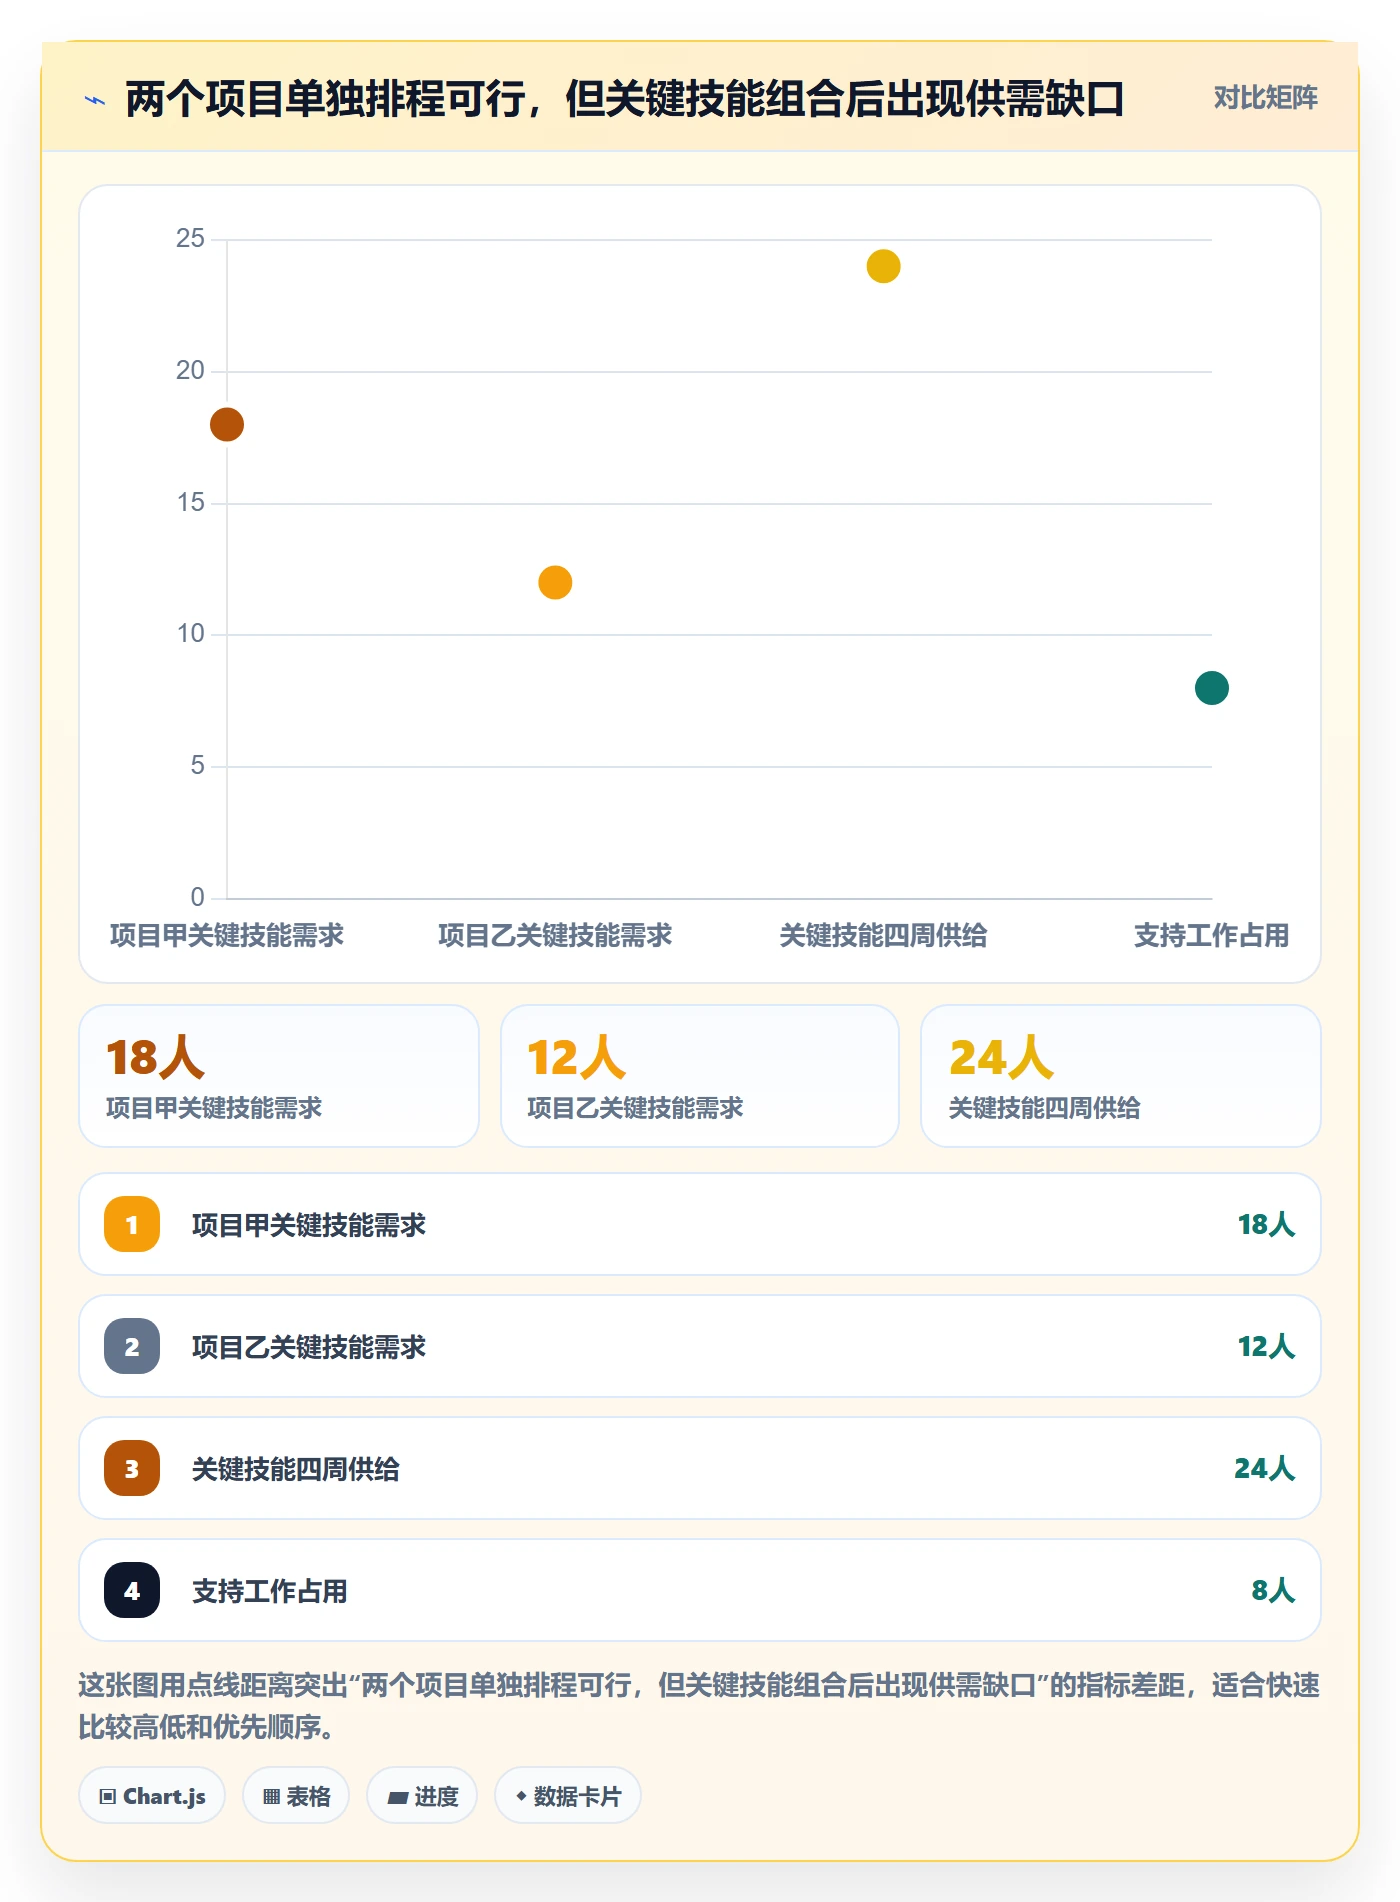Click the 项目乙关键技能需求 axis label
The image size is (1400, 1902).
[555, 936]
